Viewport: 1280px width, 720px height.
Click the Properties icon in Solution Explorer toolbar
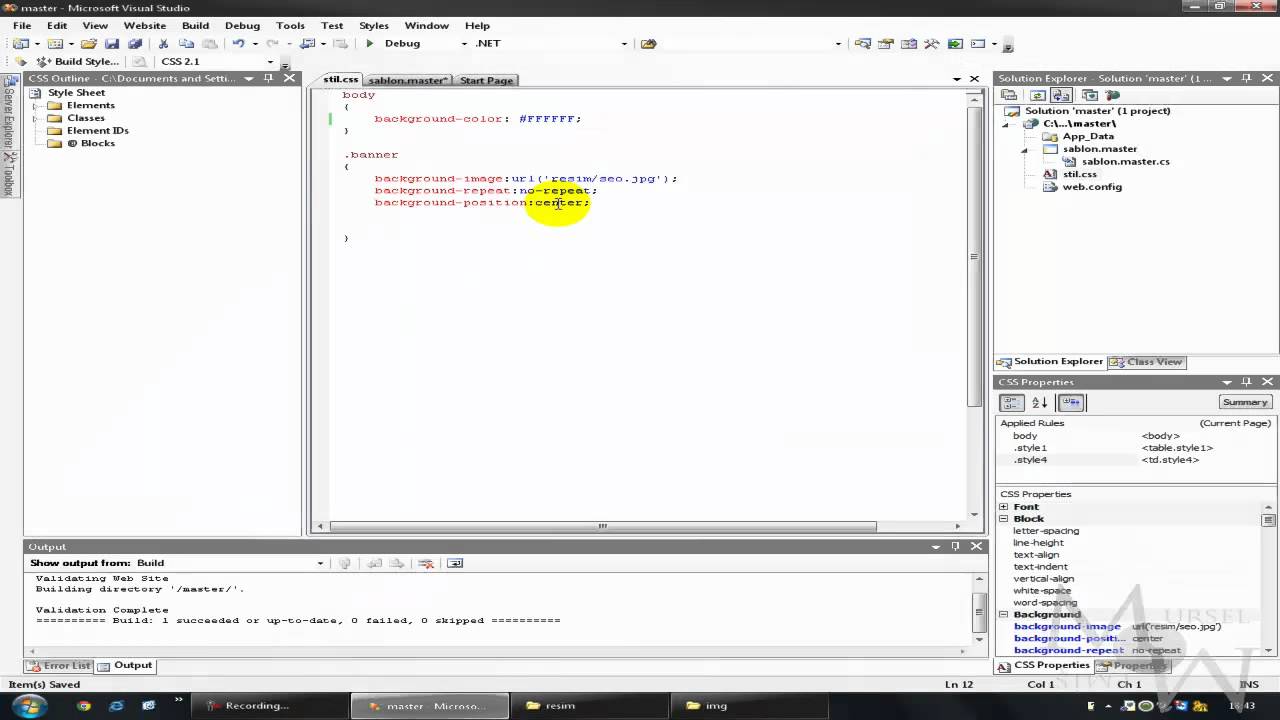(x=1010, y=95)
